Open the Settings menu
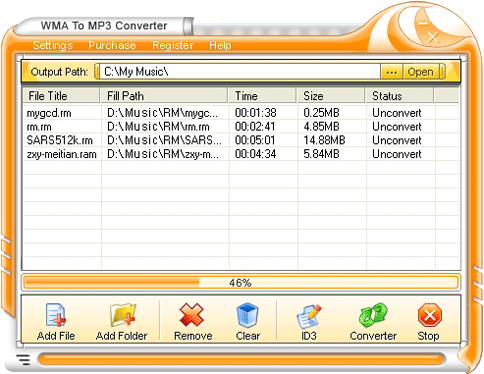Viewport: 484px width, 374px height. coord(53,45)
